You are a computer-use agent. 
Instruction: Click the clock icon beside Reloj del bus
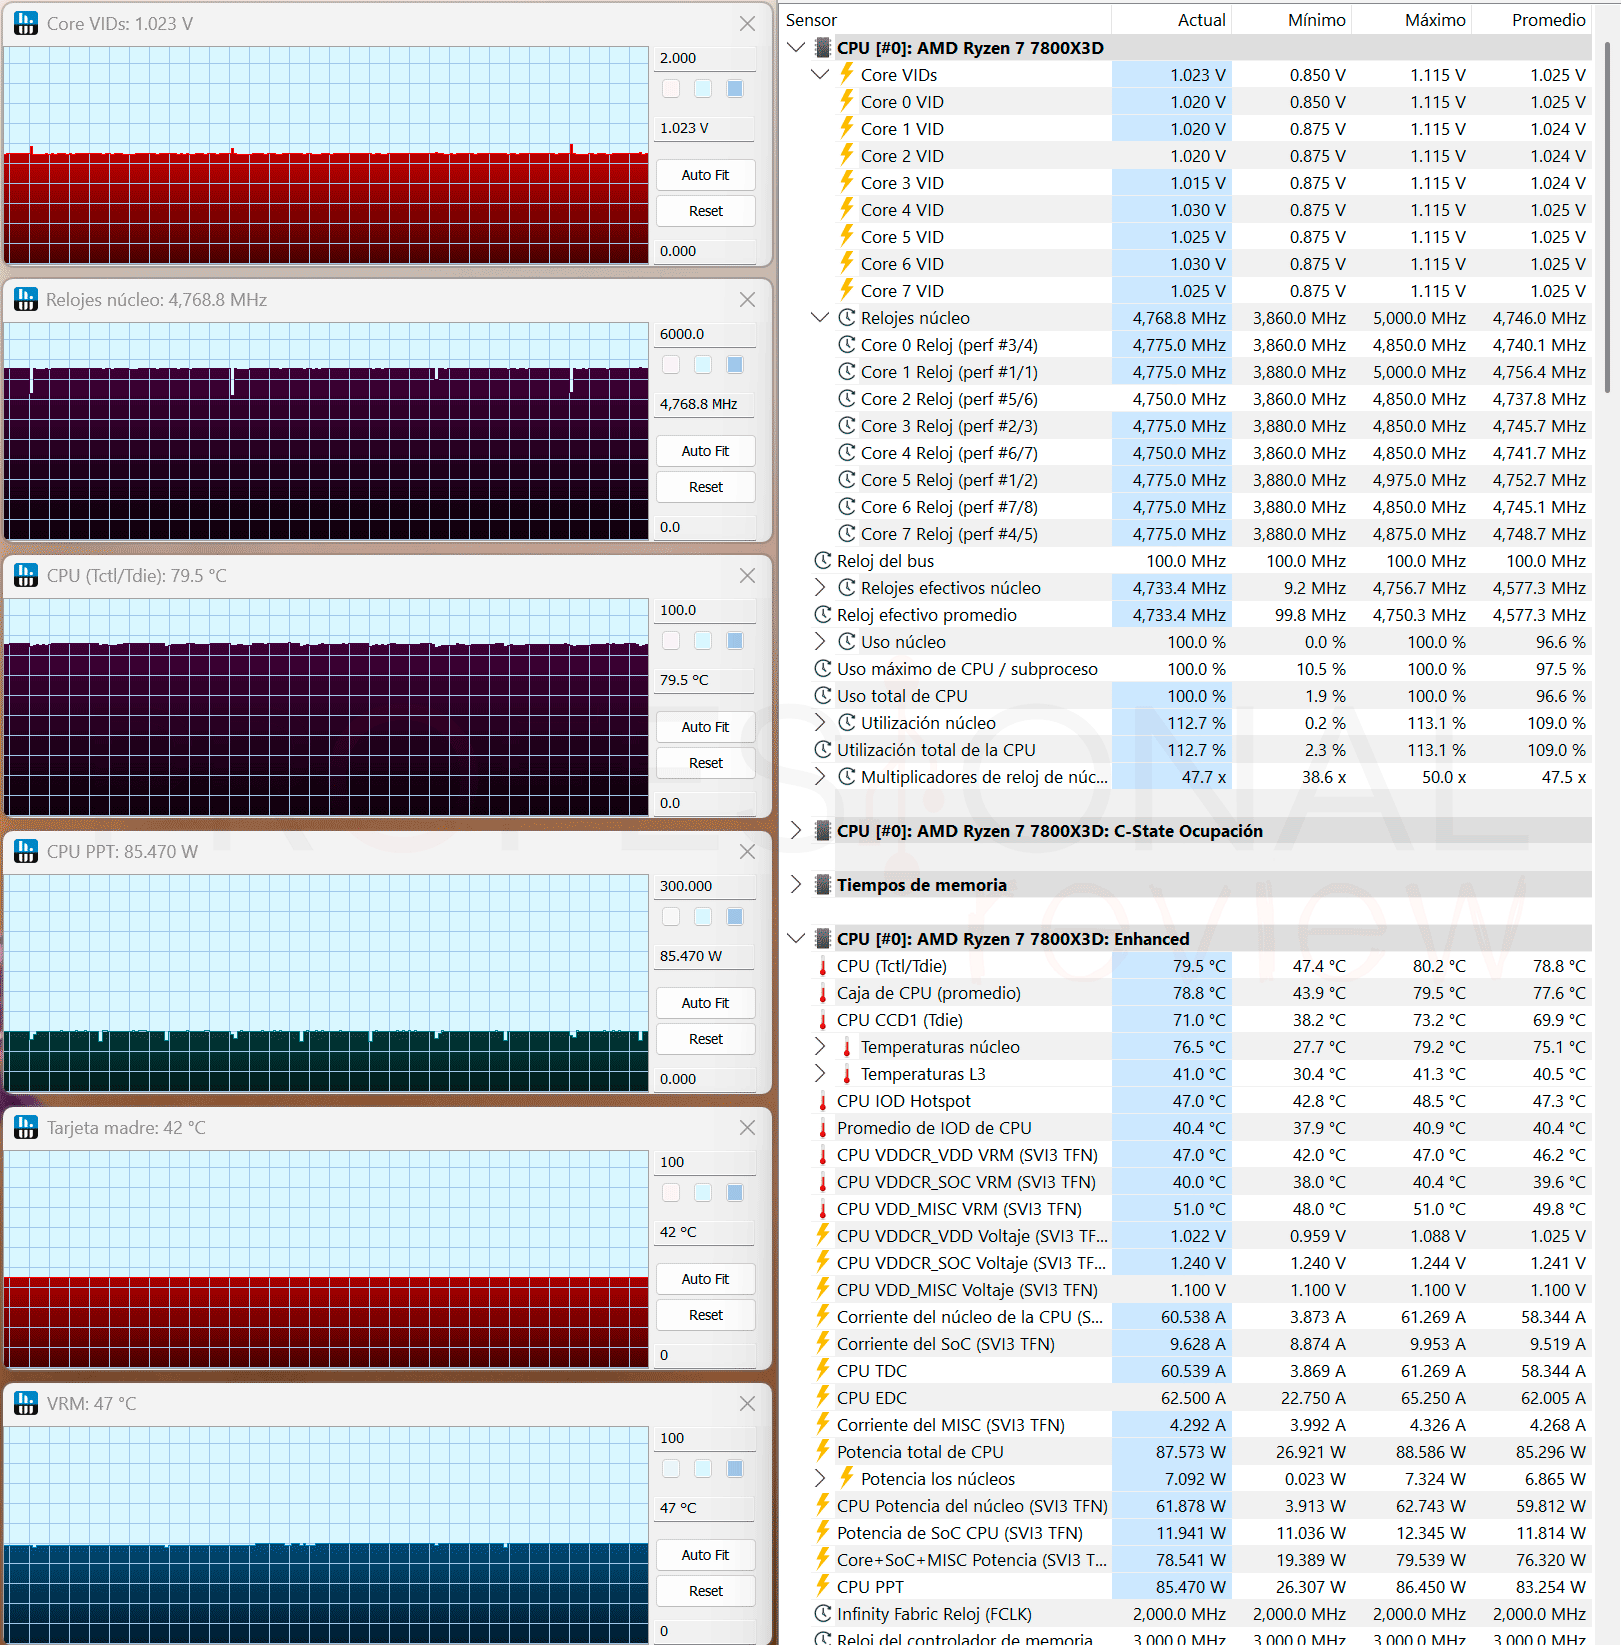coord(822,560)
